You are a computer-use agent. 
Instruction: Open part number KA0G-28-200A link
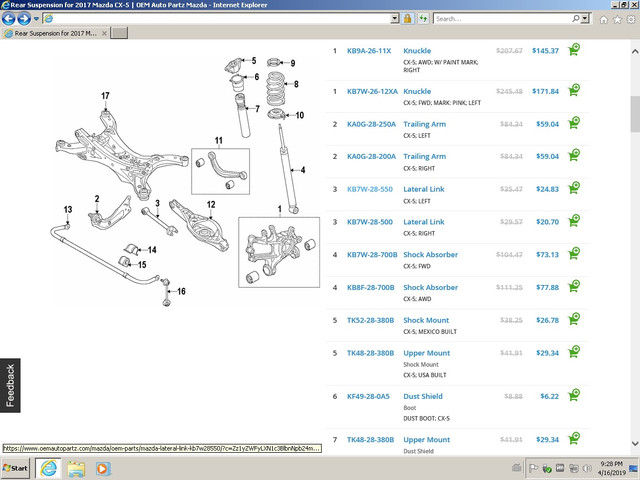[371, 156]
